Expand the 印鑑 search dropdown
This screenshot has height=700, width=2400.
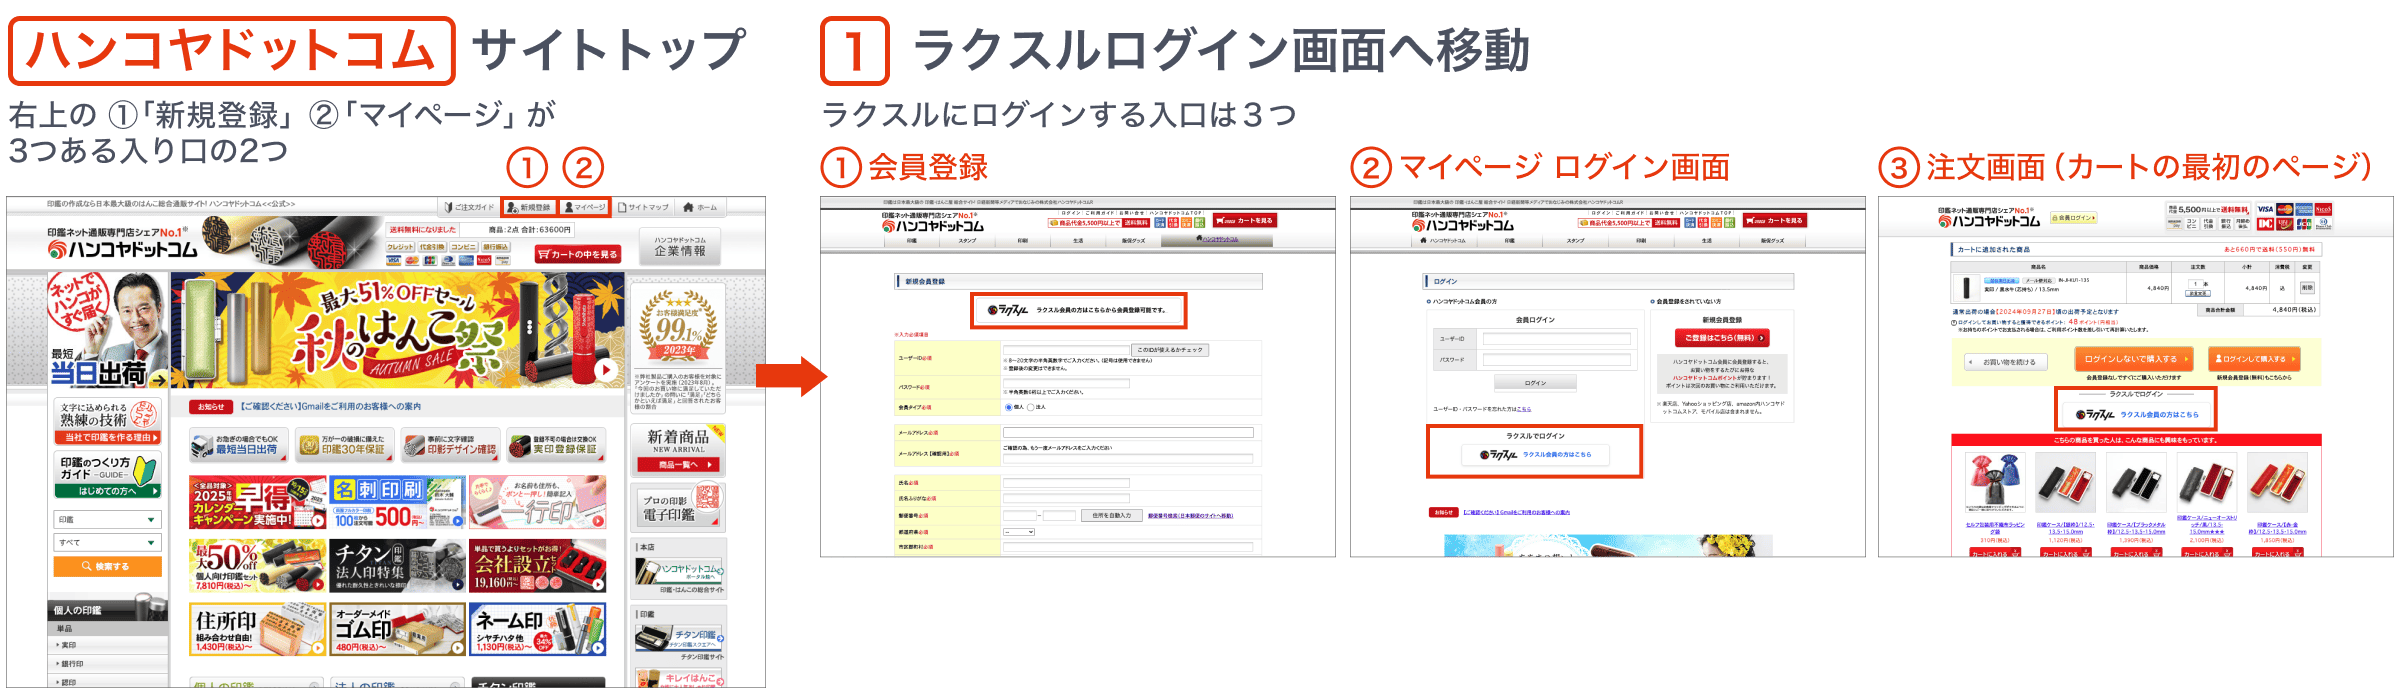click(107, 519)
